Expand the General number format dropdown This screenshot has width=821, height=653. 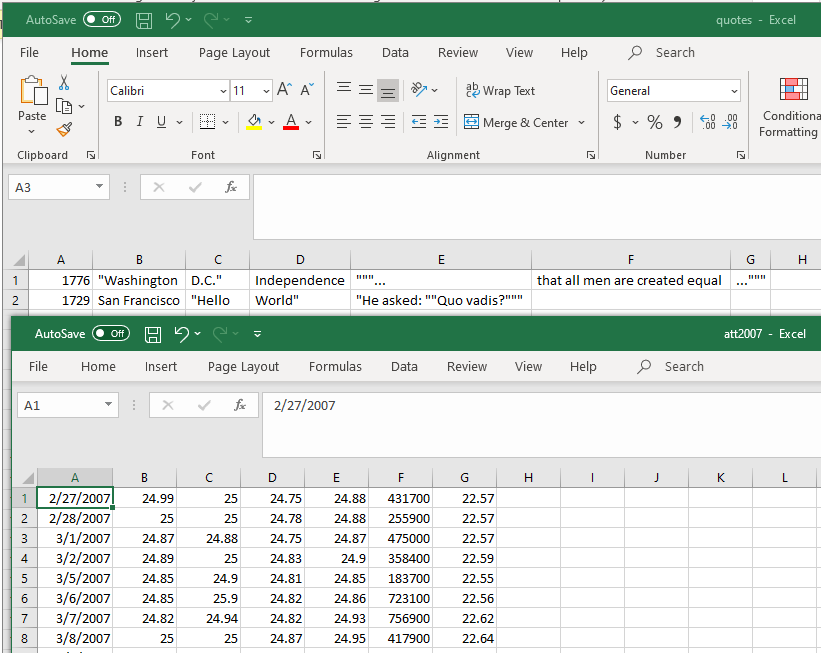coord(734,91)
